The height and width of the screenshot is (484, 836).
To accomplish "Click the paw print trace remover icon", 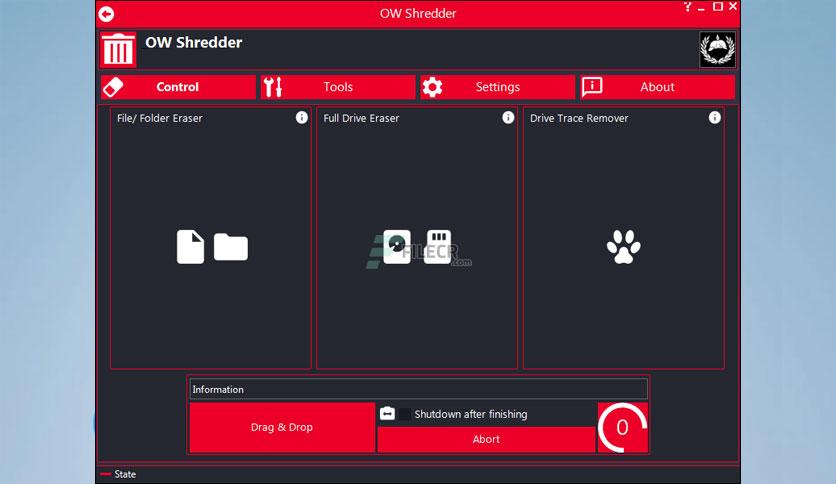I will pyautogui.click(x=623, y=247).
